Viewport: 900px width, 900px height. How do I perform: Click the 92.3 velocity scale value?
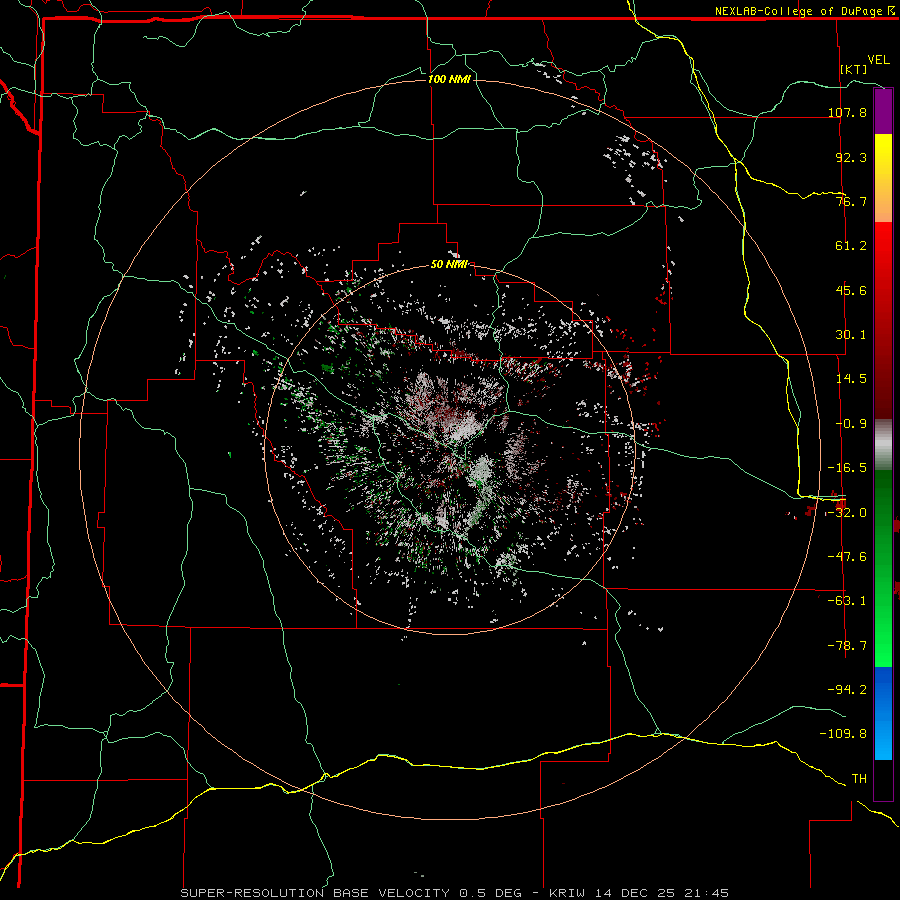[x=851, y=157]
